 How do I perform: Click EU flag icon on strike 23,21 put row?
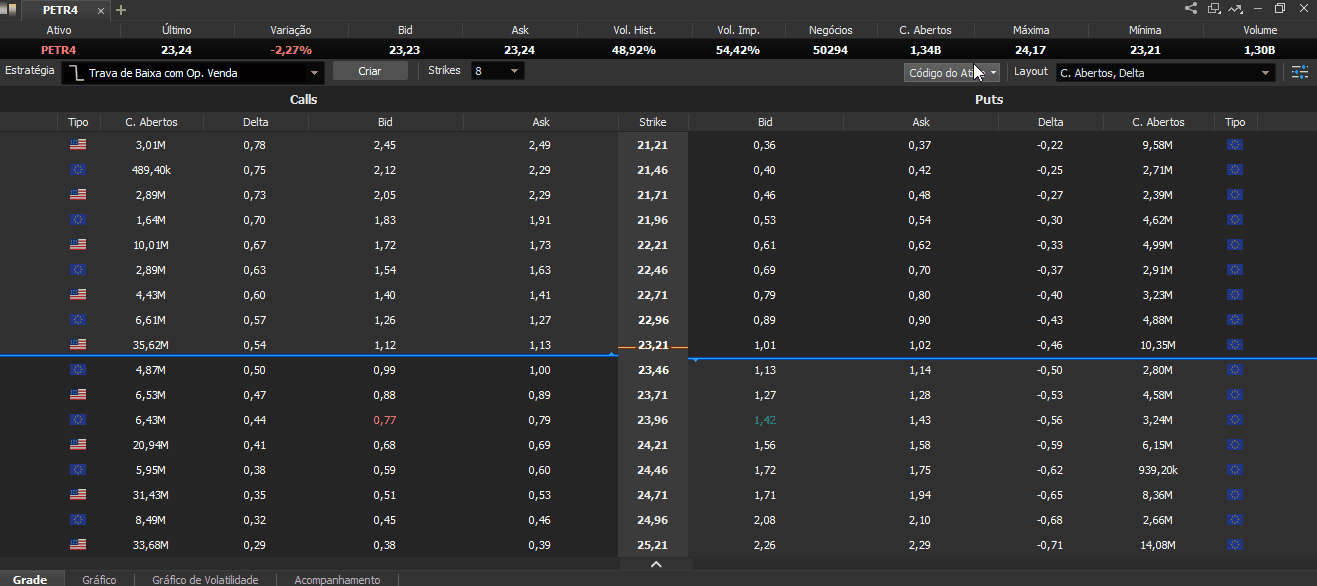pyautogui.click(x=1235, y=345)
